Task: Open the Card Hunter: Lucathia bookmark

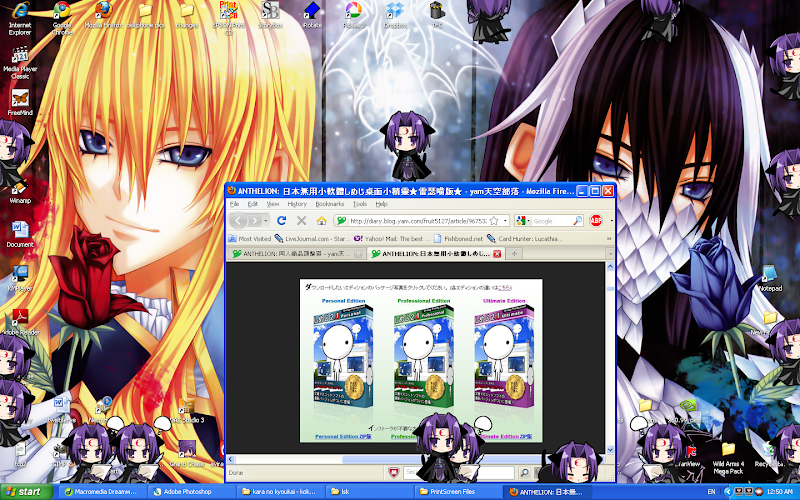Action: pyautogui.click(x=525, y=238)
